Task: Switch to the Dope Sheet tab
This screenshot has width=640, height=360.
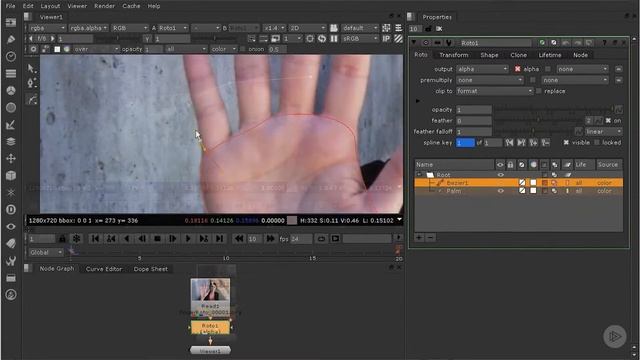Action: (x=150, y=269)
